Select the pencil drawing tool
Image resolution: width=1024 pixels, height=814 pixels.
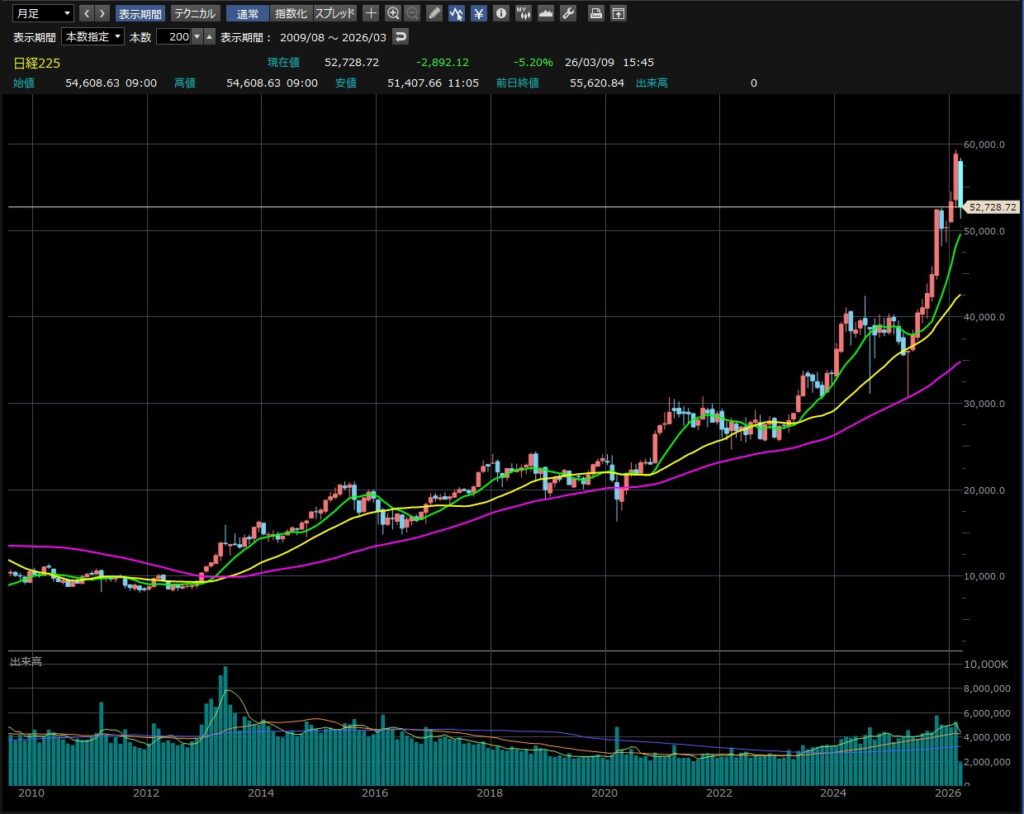pyautogui.click(x=434, y=13)
